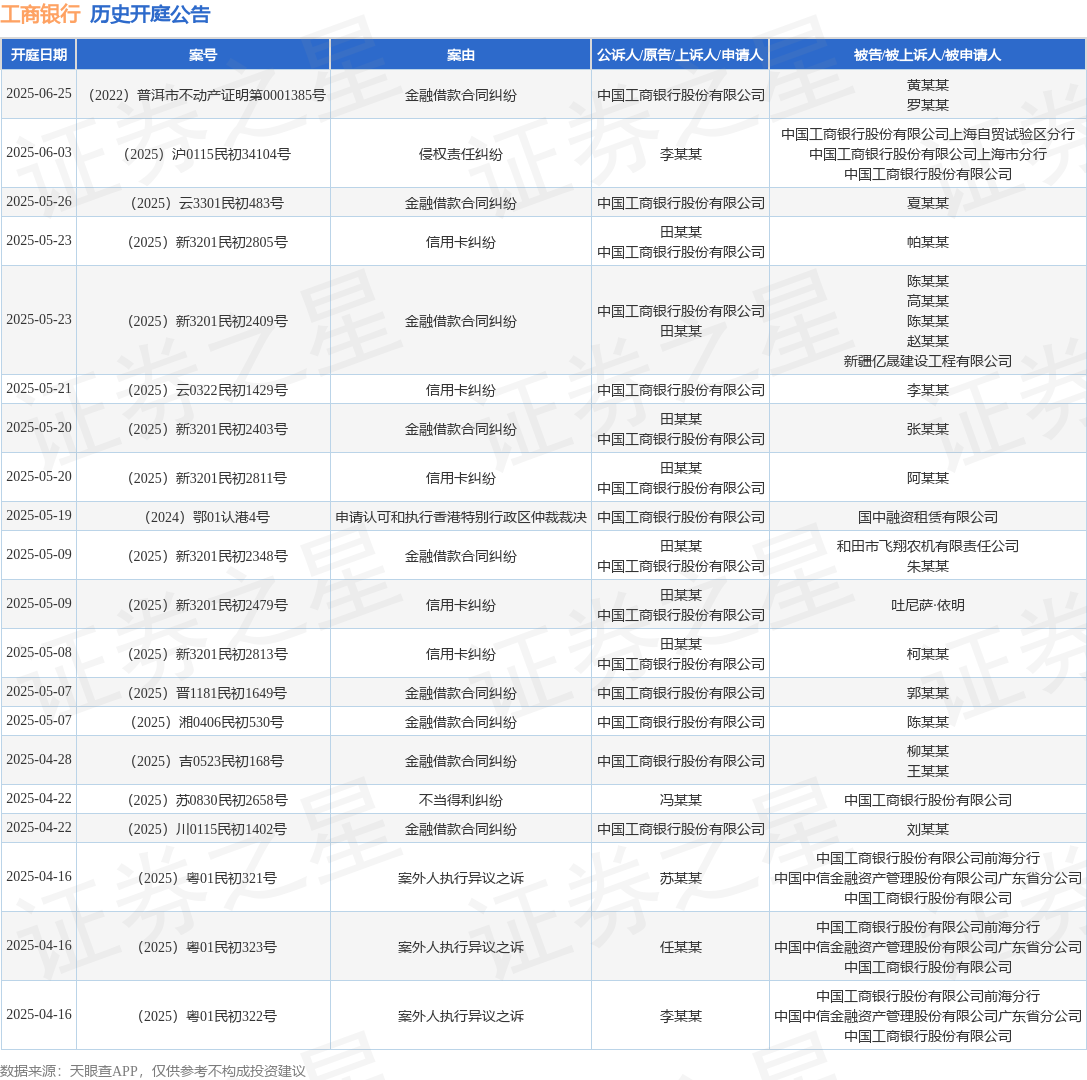
Task: Select case number 云3301民初483号
Action: 207,203
